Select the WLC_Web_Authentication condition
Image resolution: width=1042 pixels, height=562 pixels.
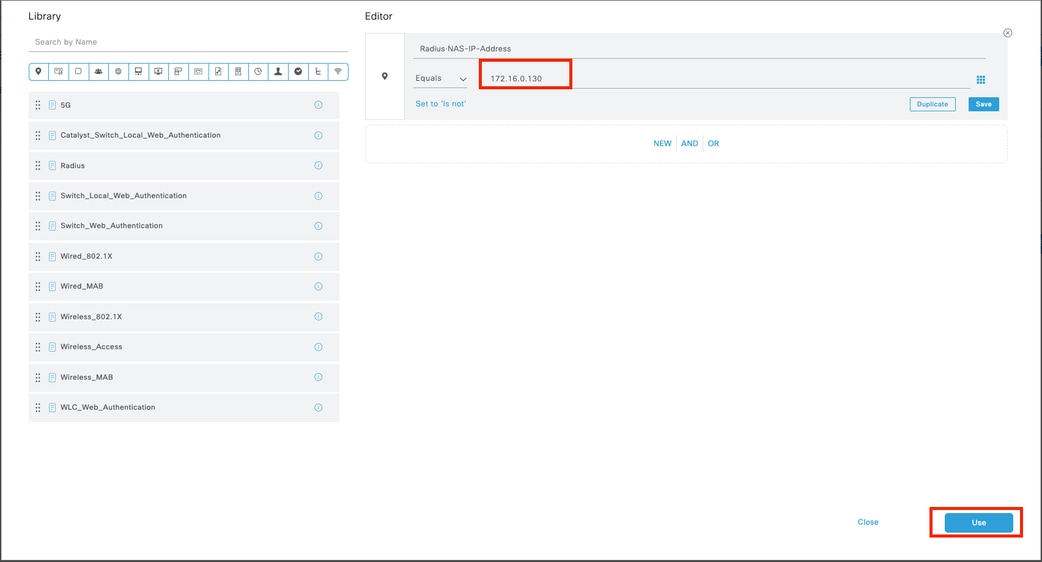point(183,407)
